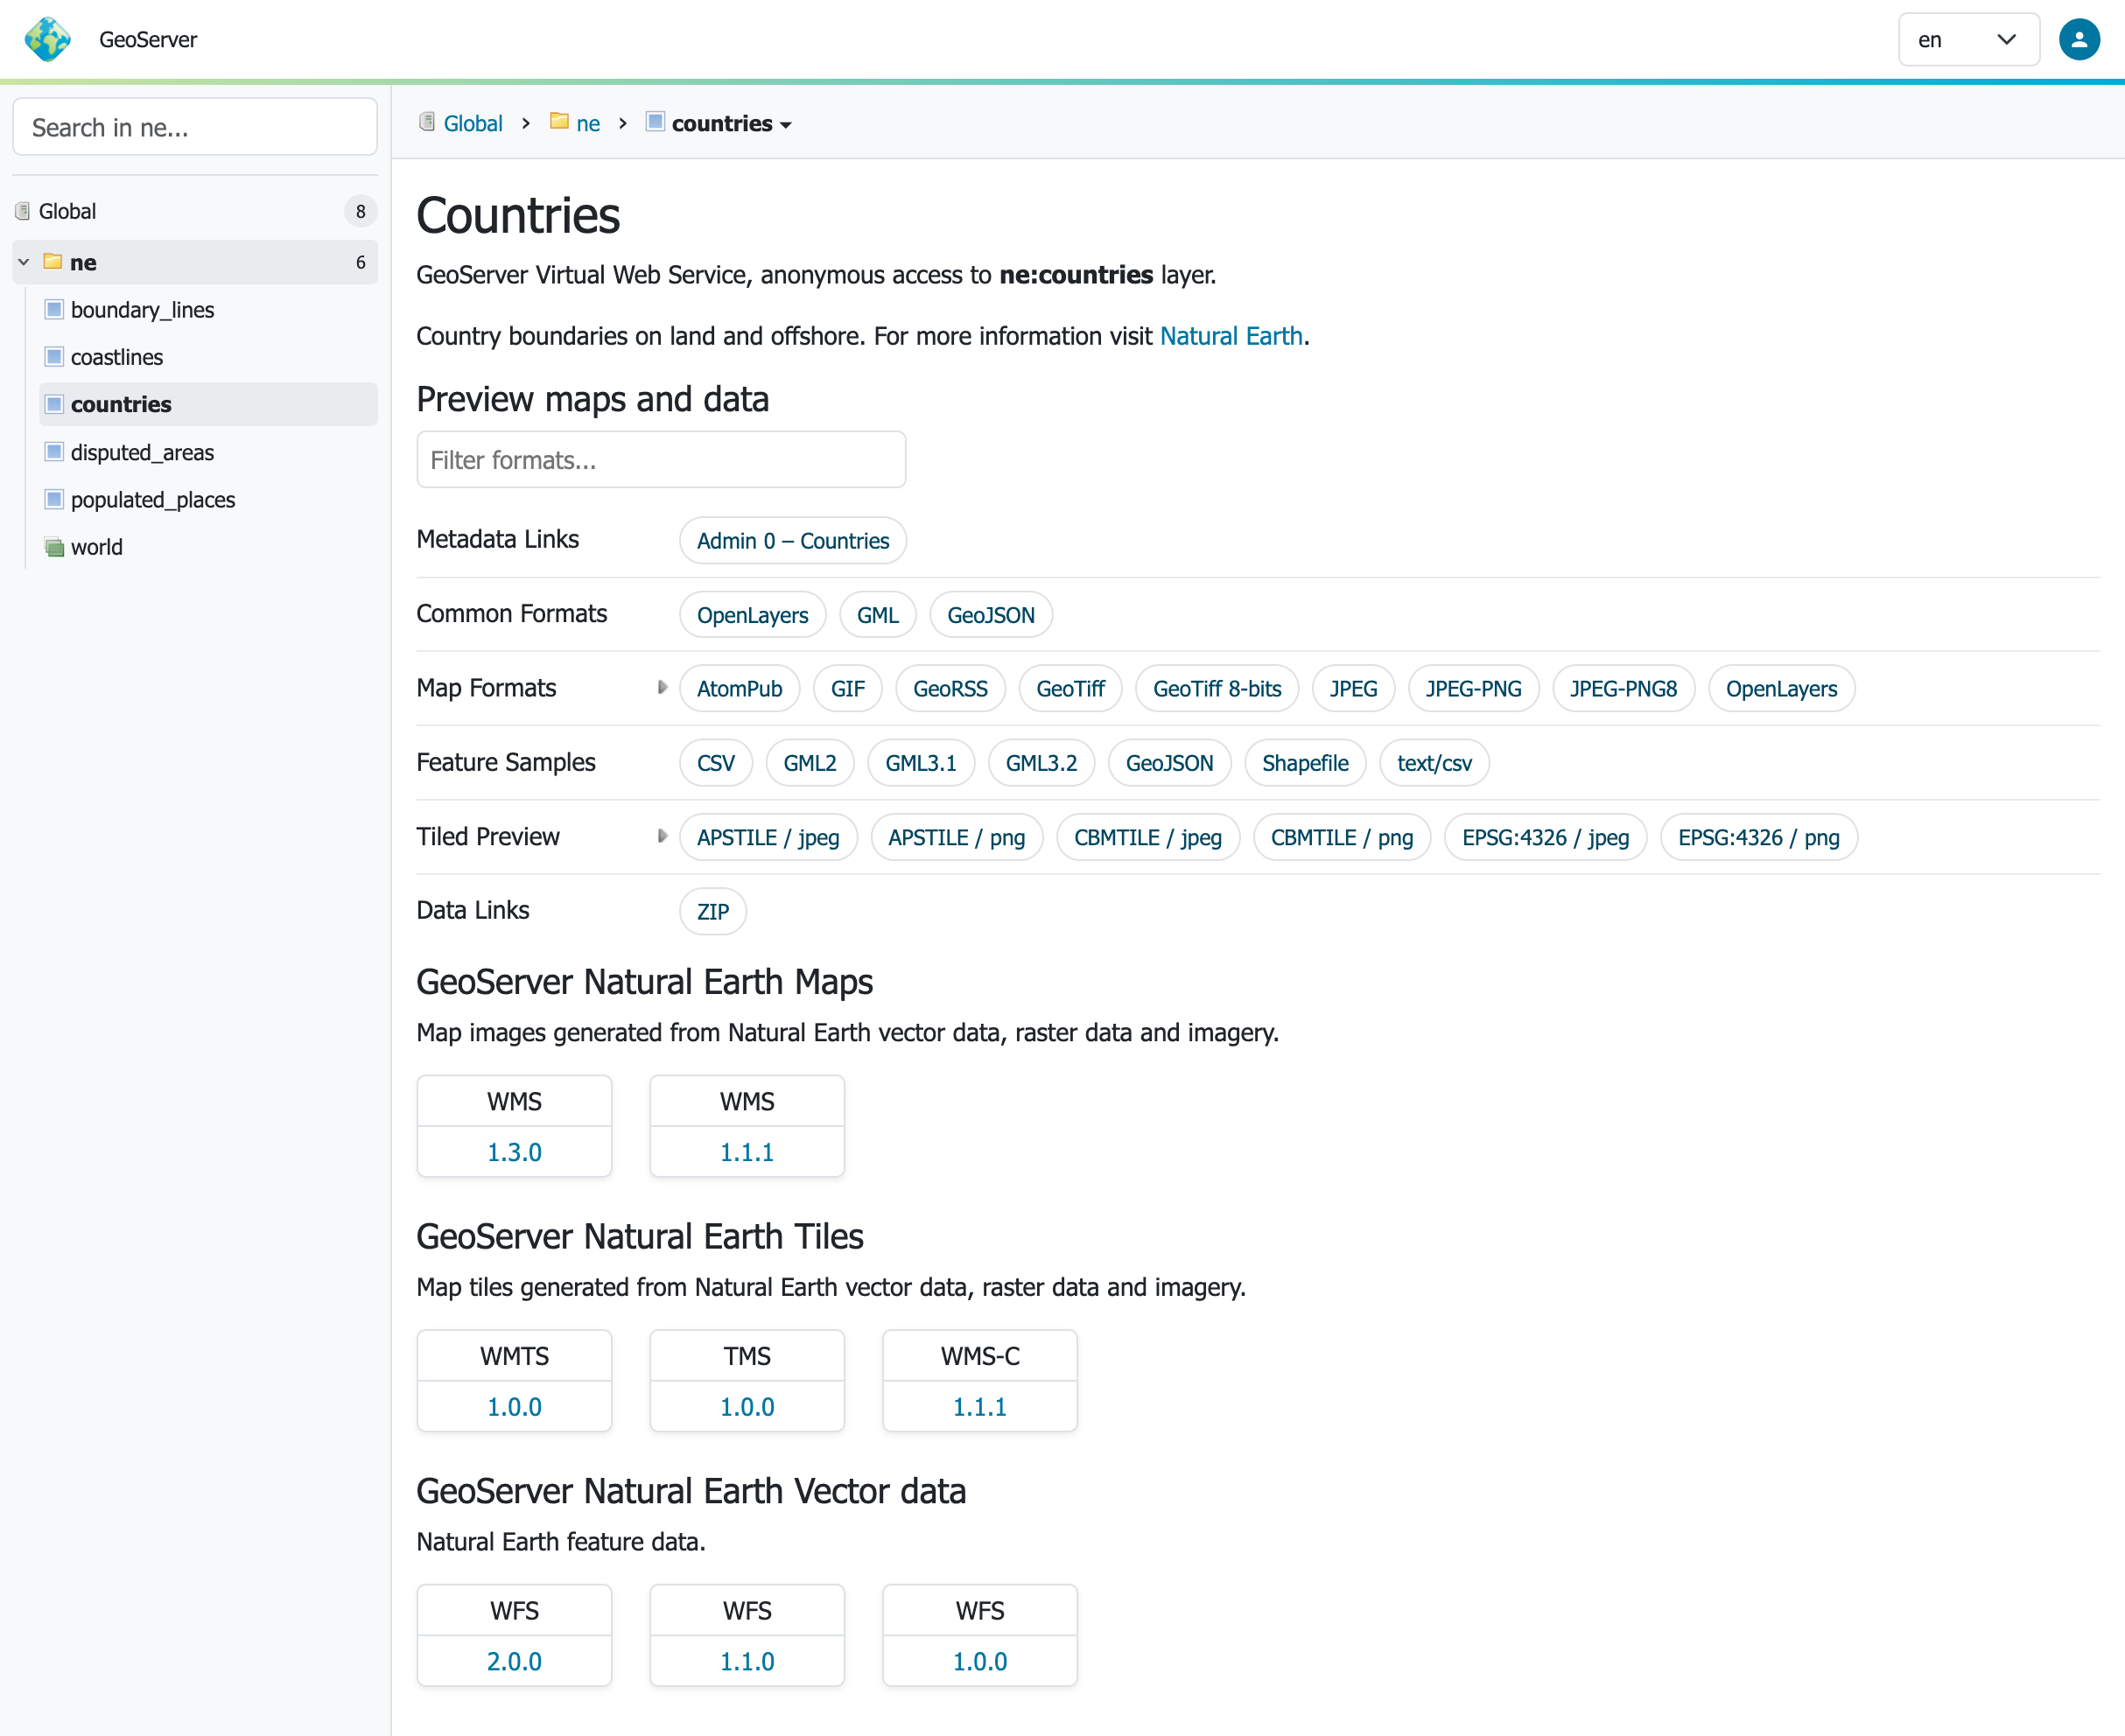Open text/csv feature sample
This screenshot has width=2125, height=1736.
(1434, 763)
